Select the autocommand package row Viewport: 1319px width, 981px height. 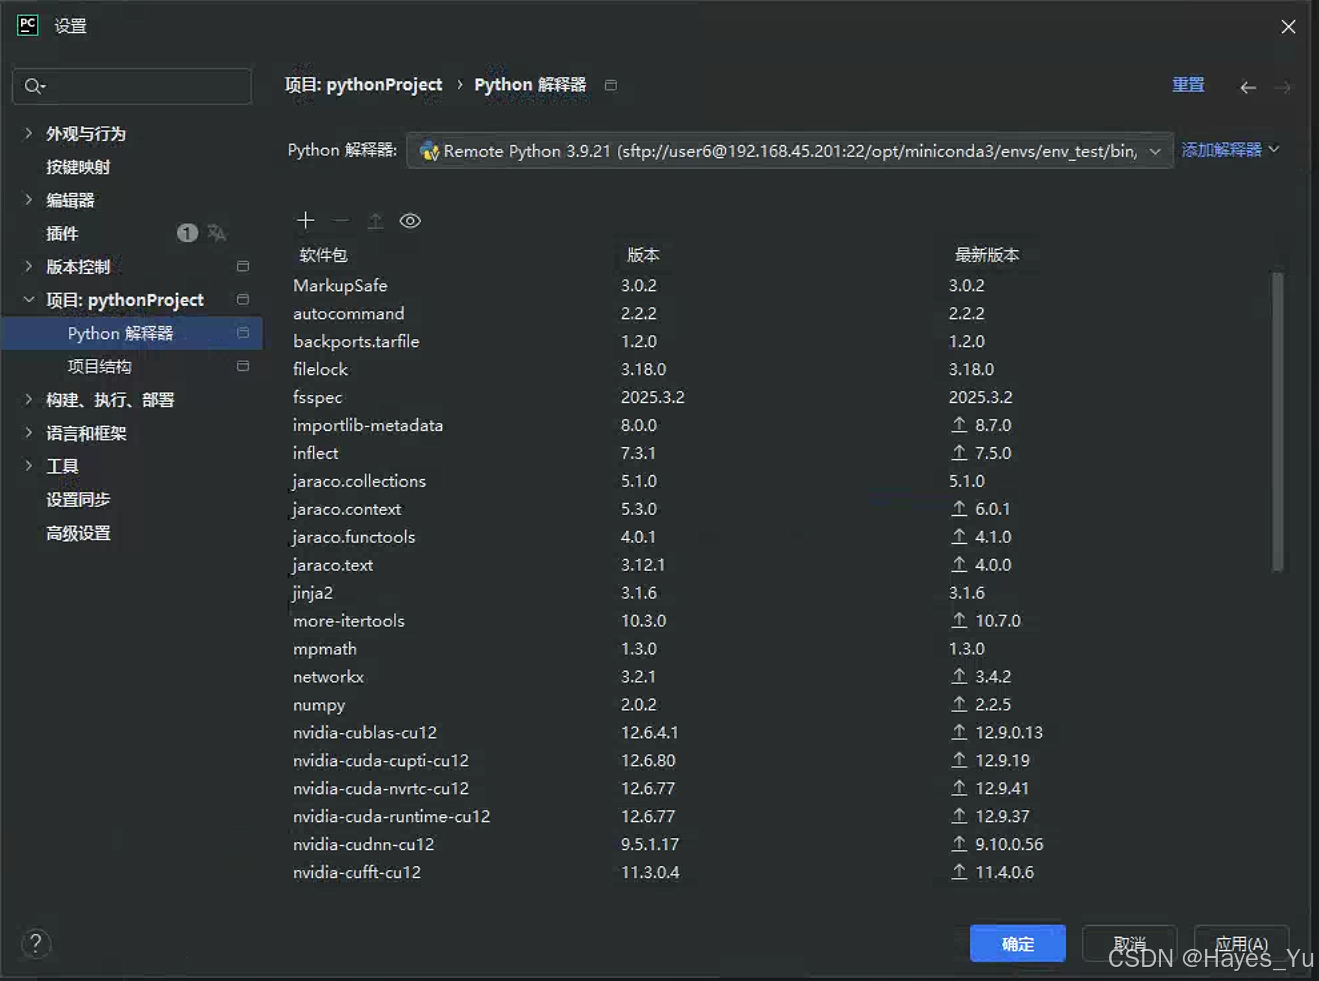pos(780,313)
